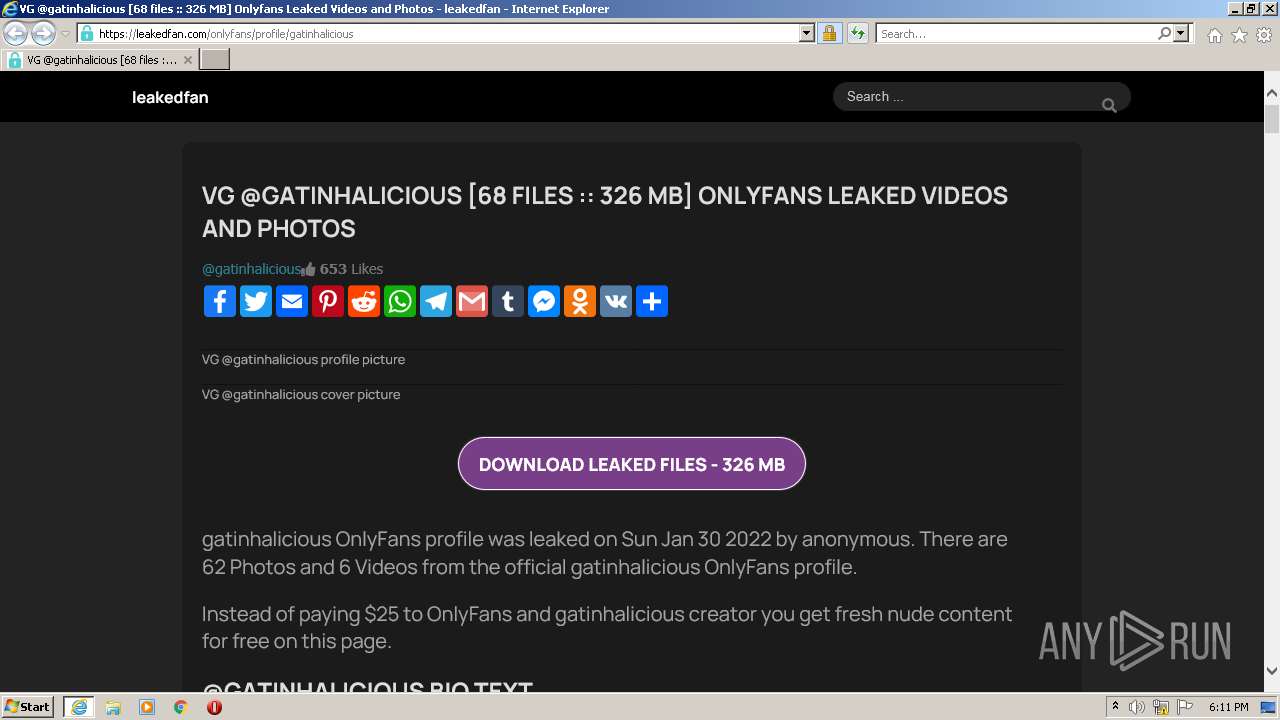Select the VG @gatinhalicious browser tab
This screenshot has height=720, width=1280.
[100, 60]
